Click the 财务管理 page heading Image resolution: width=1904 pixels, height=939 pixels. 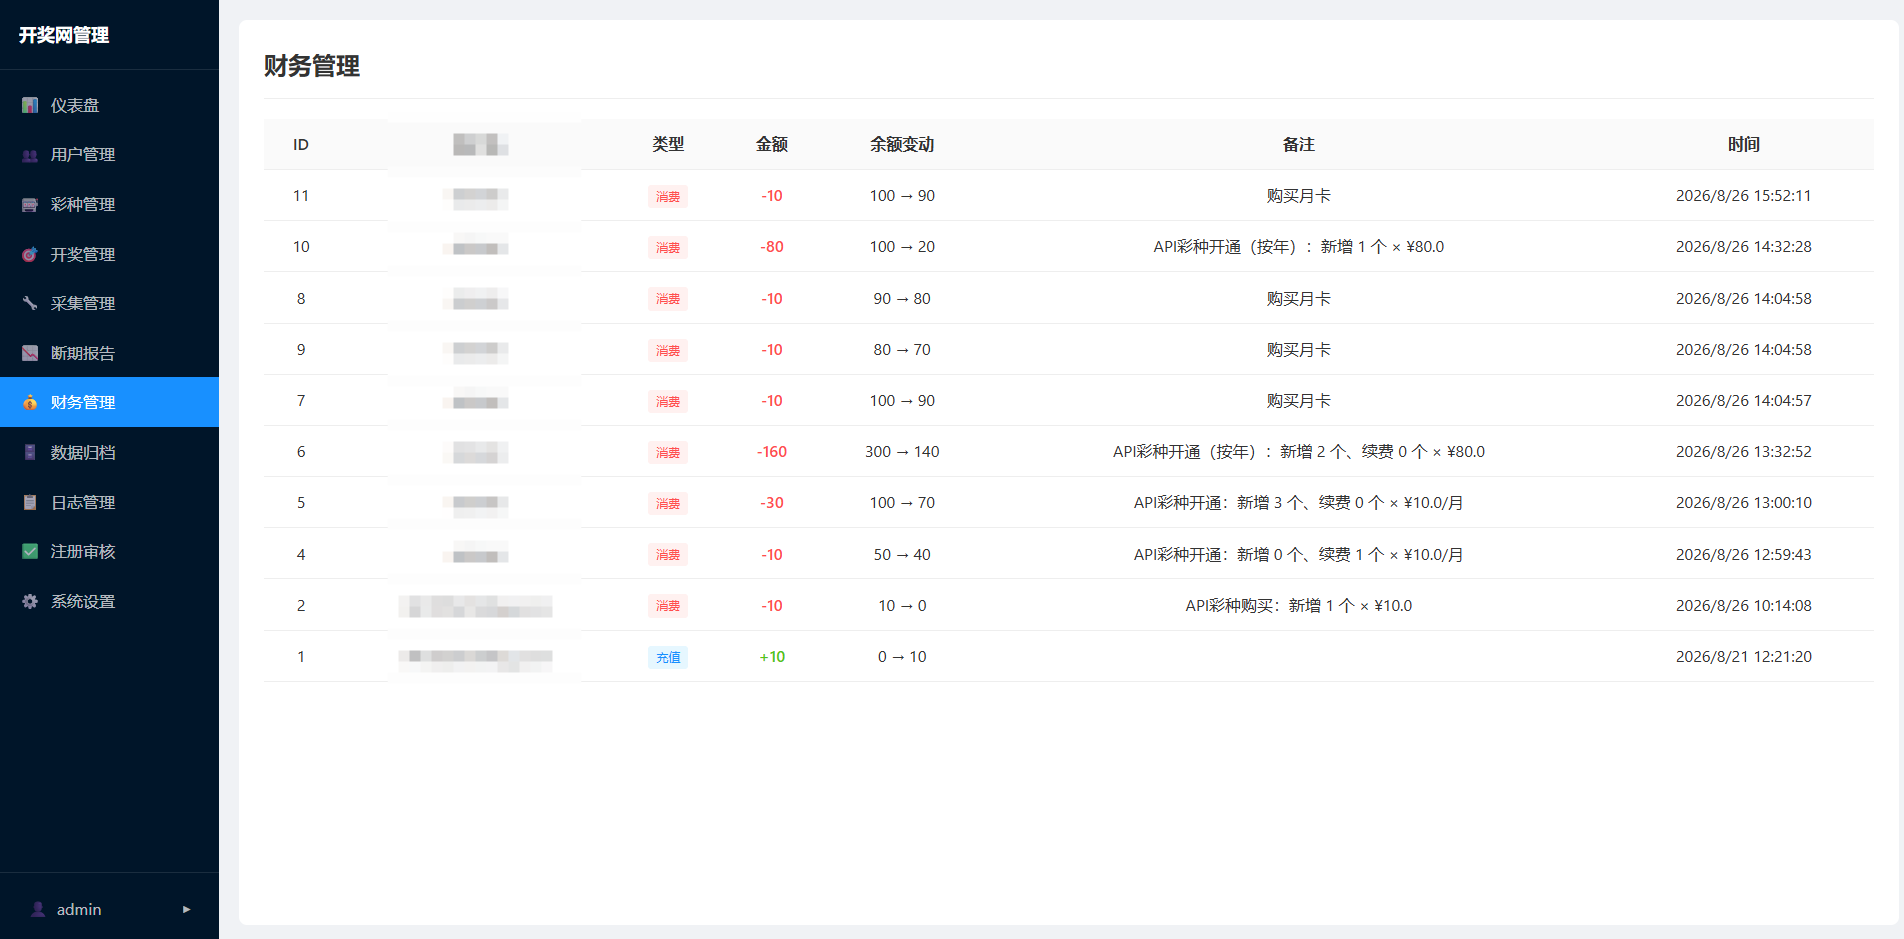pyautogui.click(x=312, y=66)
